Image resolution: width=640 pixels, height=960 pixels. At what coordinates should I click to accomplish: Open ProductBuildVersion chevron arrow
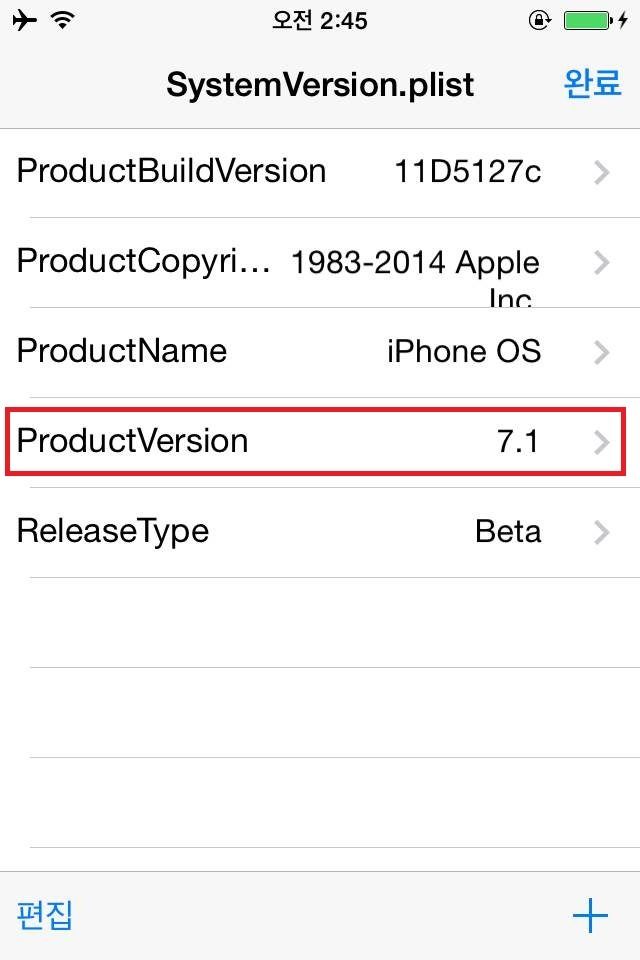click(601, 172)
